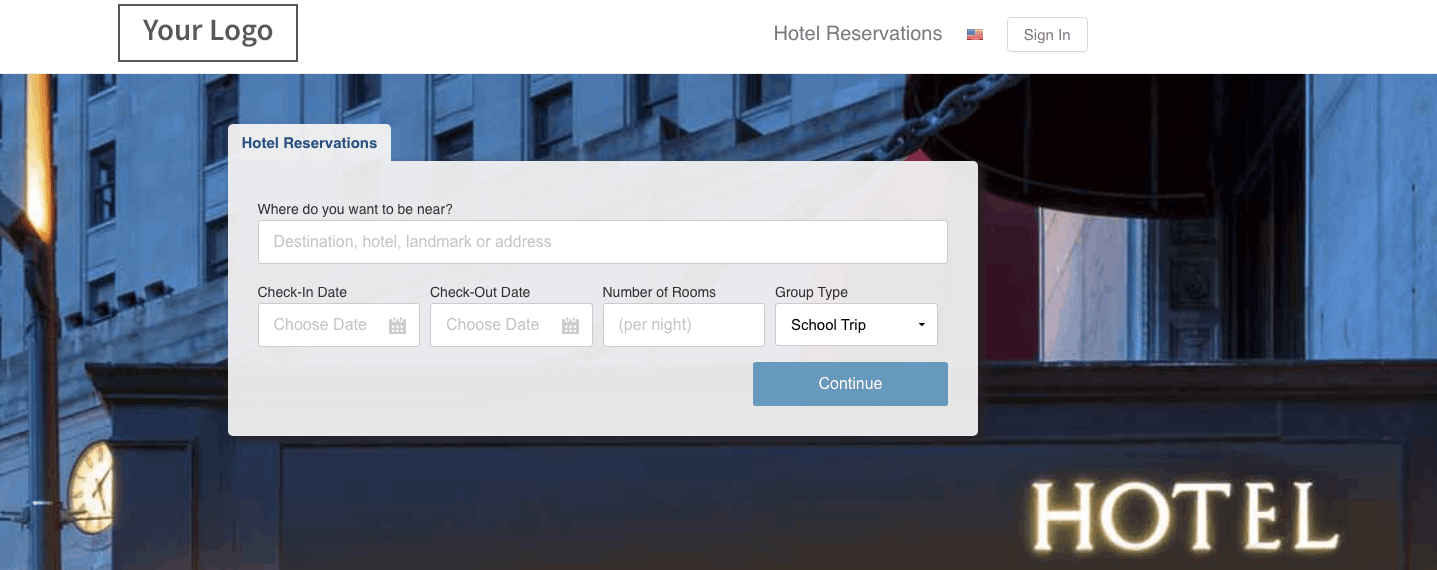Click the Check-In Choose Date field

(339, 325)
